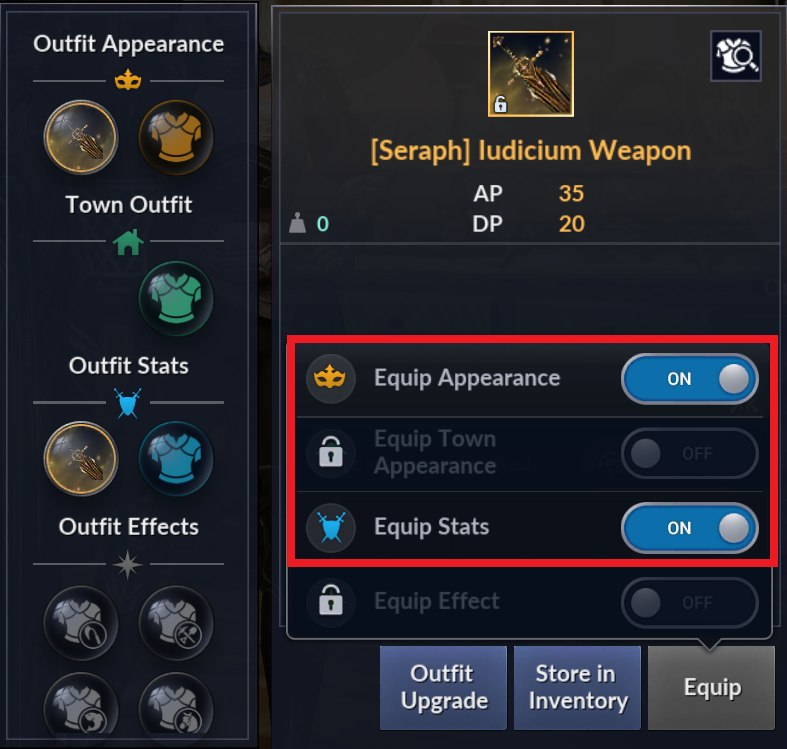Select weapon slot under Outfit Stats
This screenshot has width=787, height=749.
tap(81, 459)
